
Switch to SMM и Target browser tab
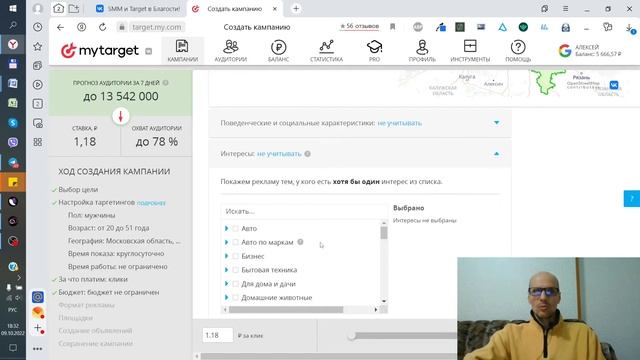tap(139, 9)
